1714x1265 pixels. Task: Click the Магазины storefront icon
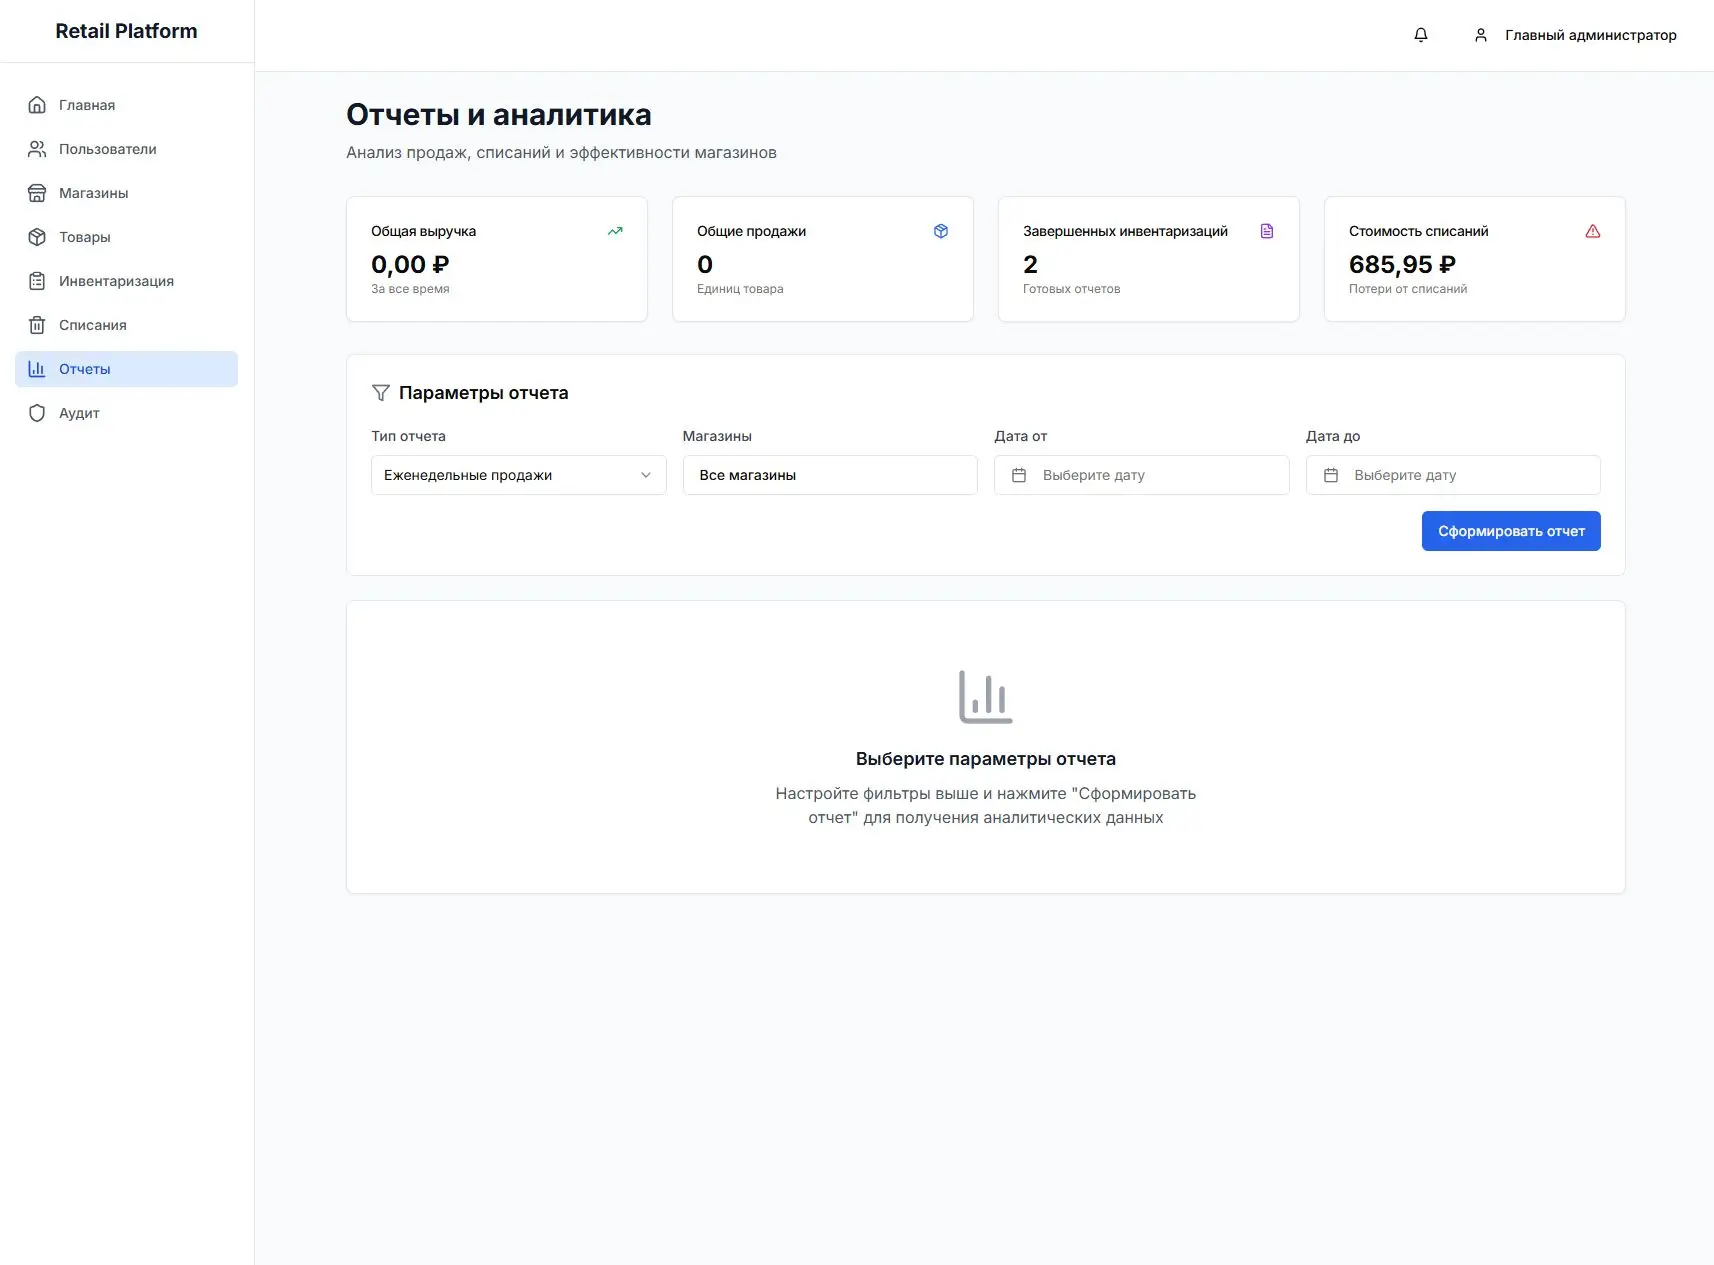pyautogui.click(x=37, y=192)
